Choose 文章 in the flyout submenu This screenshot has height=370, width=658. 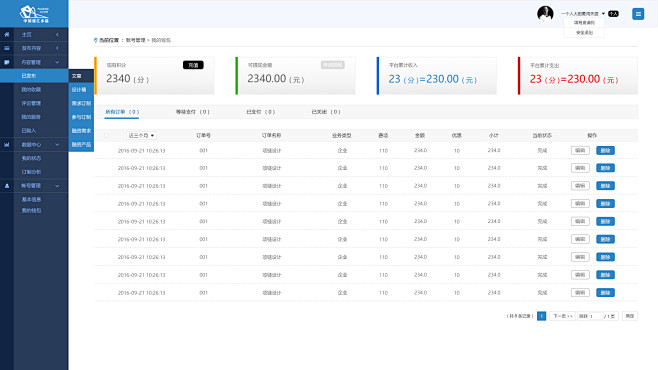coord(81,76)
